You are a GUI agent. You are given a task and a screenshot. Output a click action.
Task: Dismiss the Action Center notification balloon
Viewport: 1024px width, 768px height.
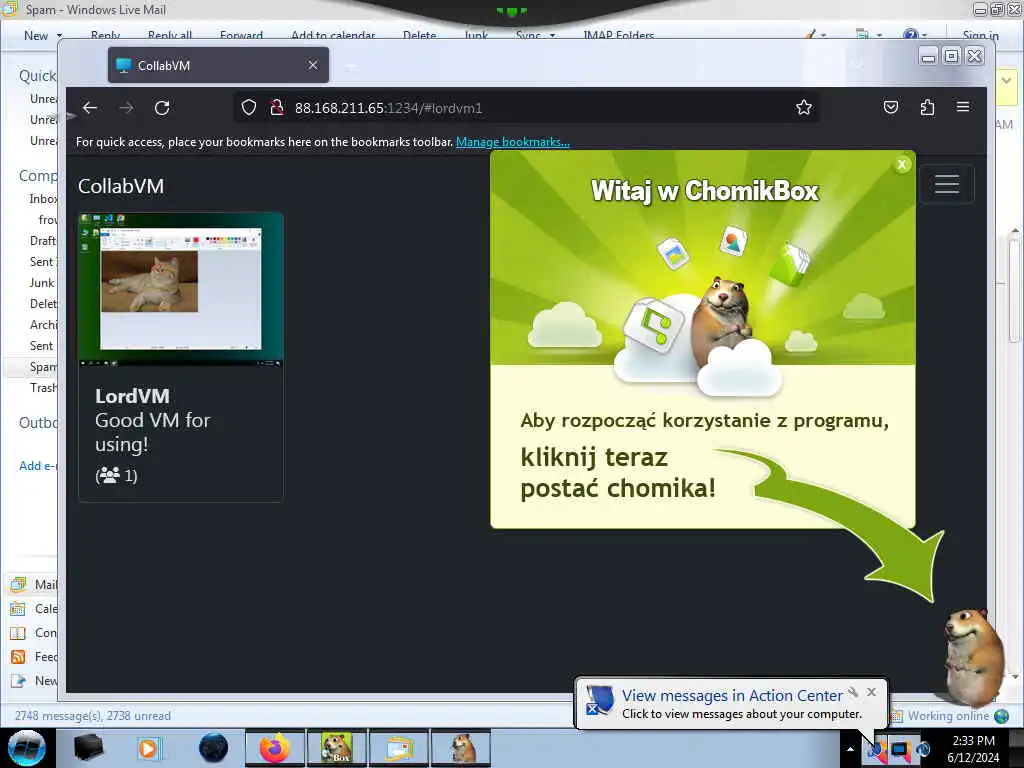click(x=871, y=692)
